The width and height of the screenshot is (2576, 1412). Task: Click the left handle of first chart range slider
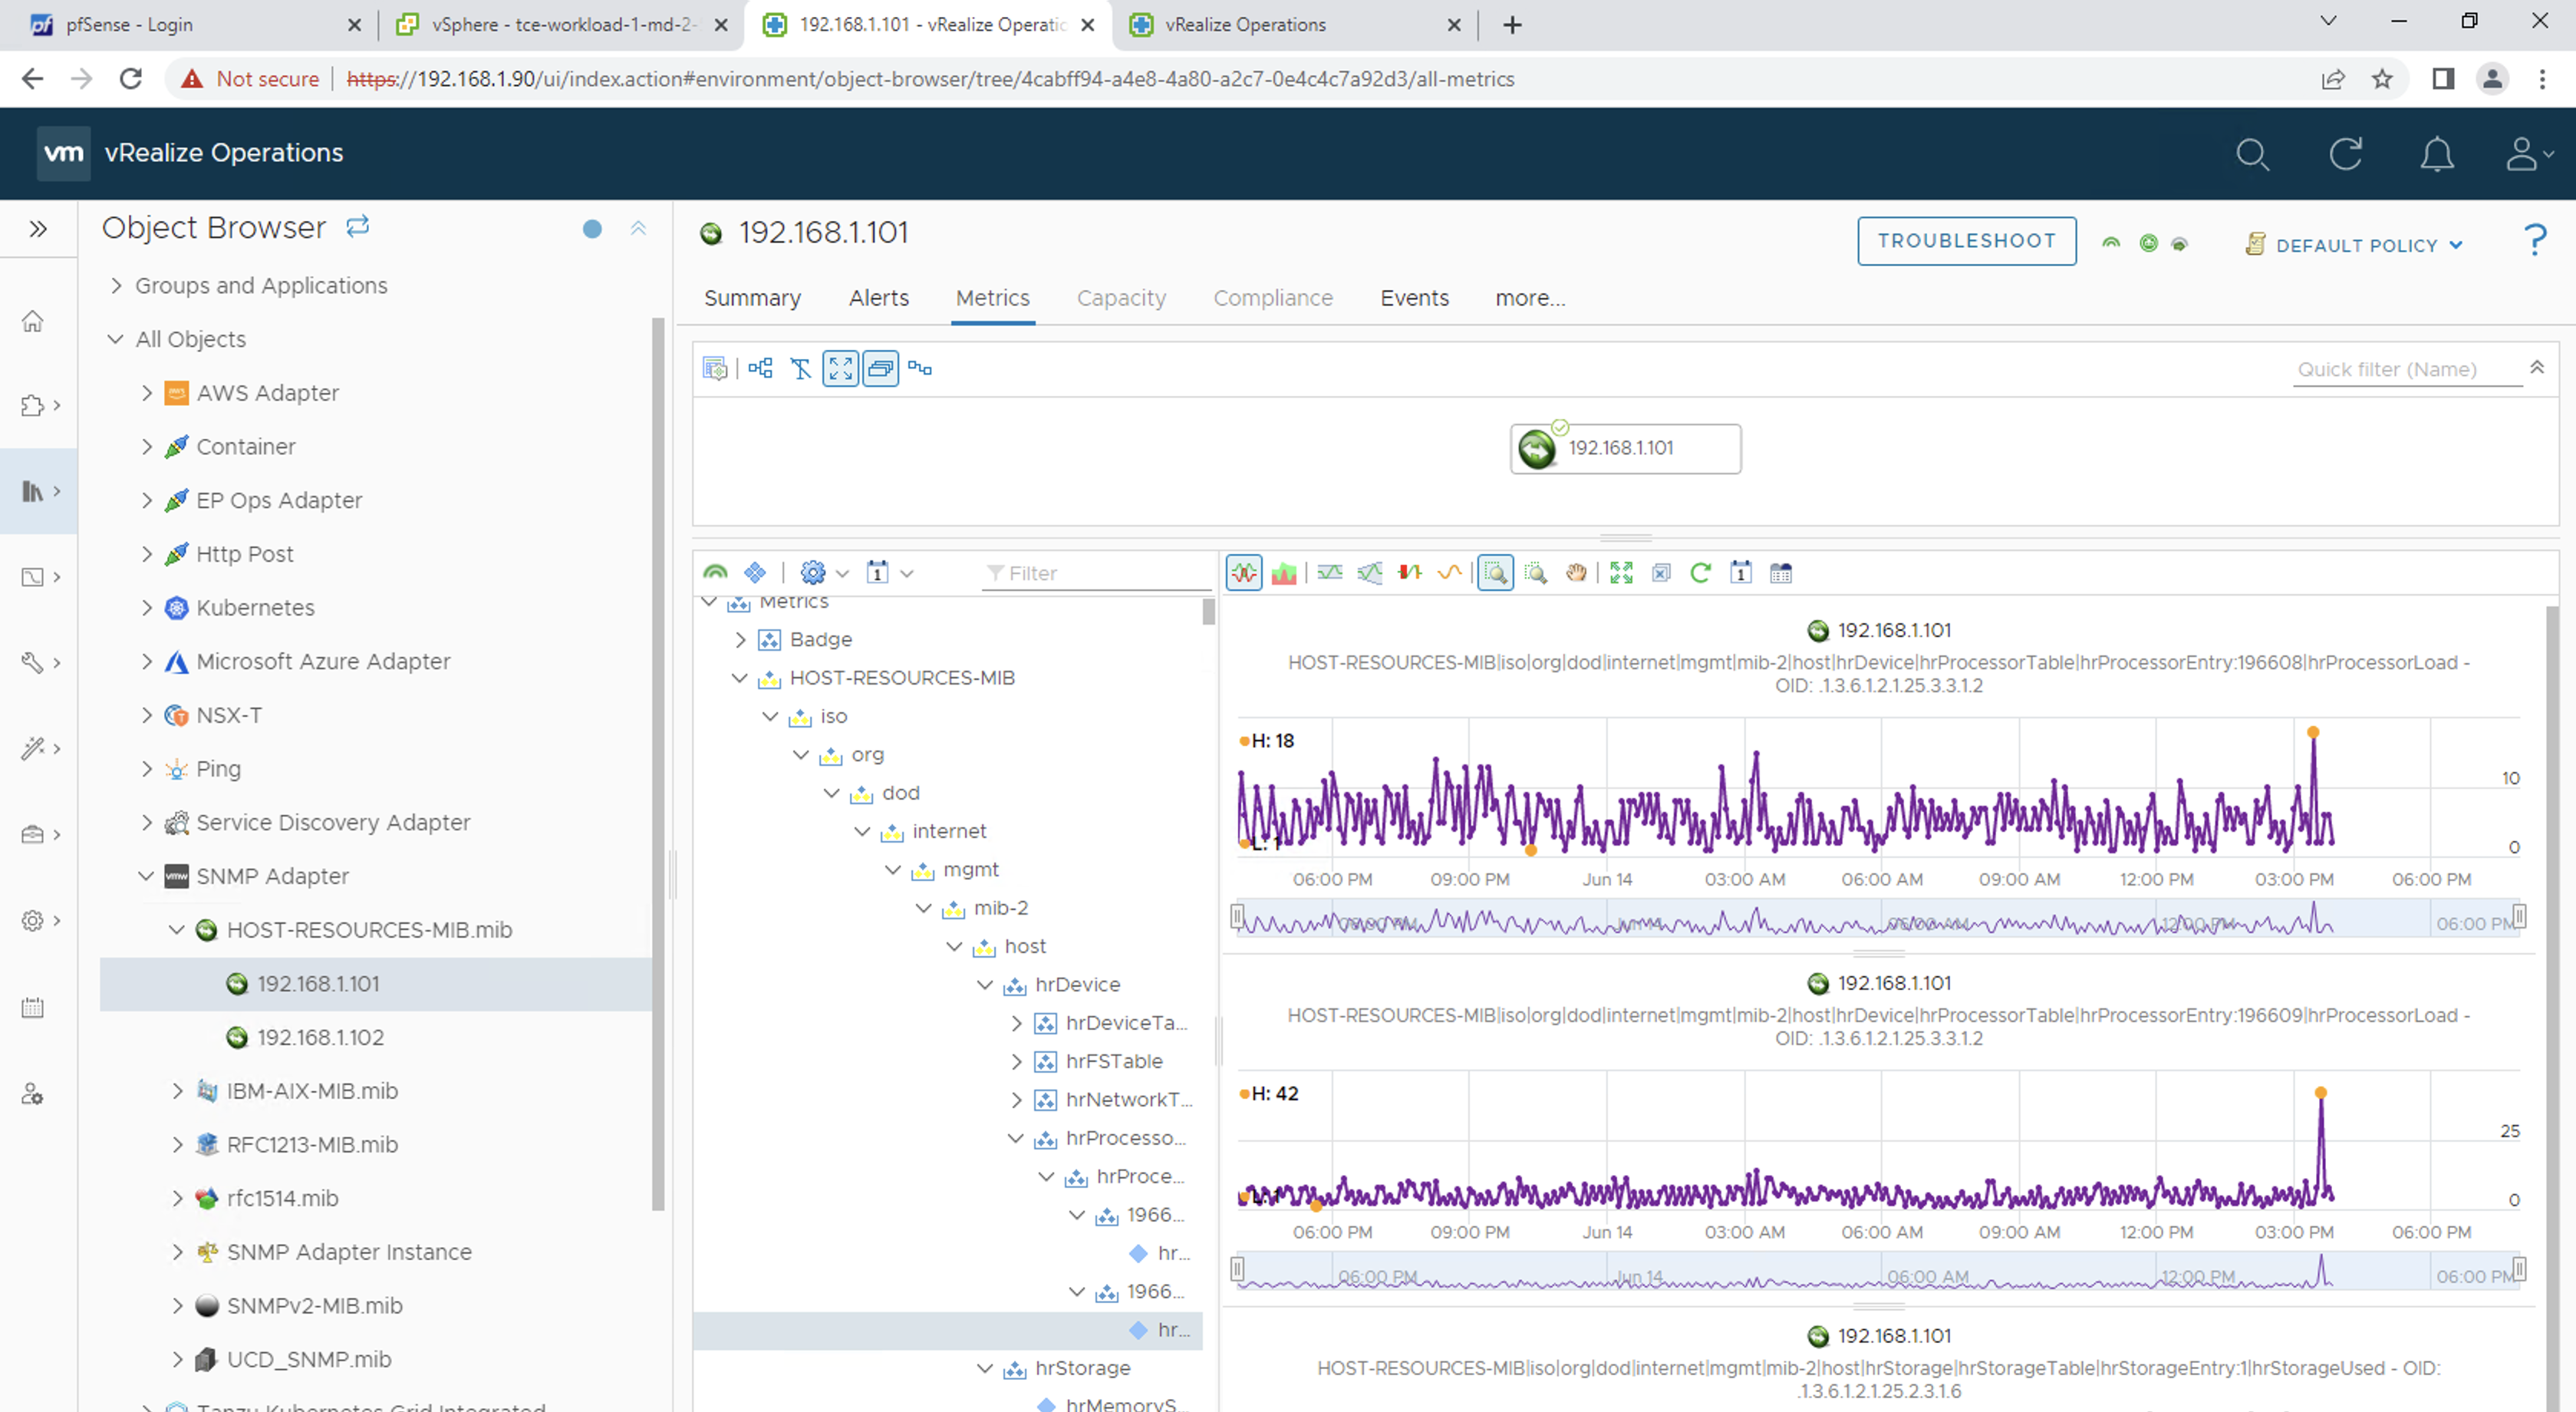(1237, 916)
